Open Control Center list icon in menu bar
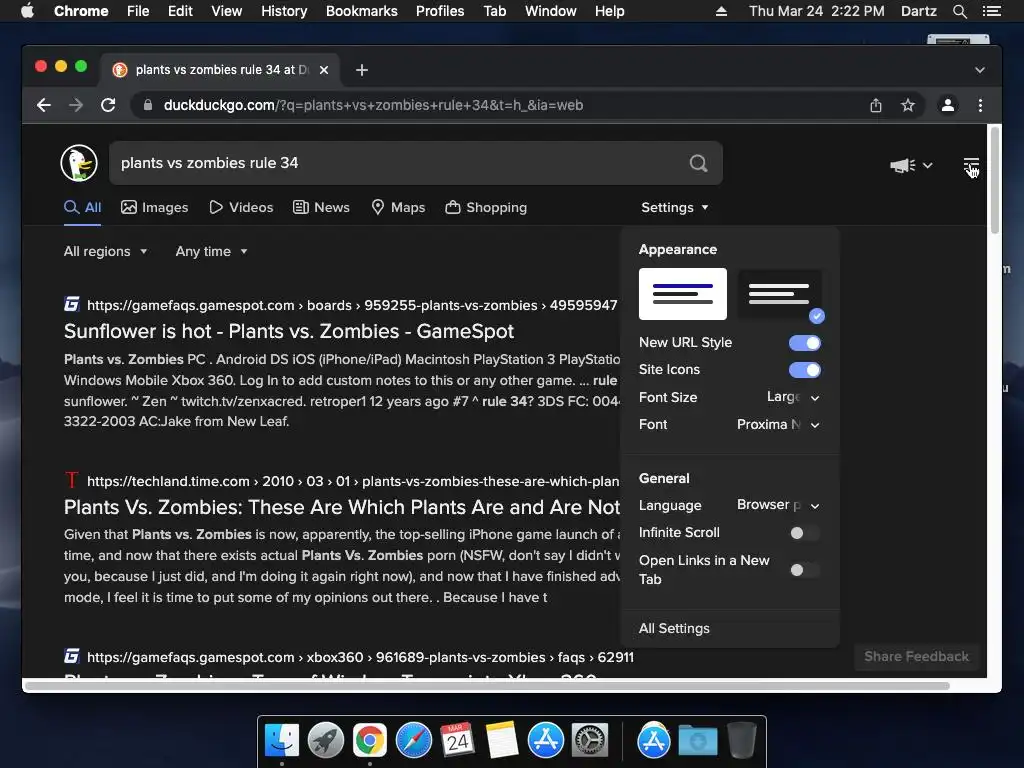 point(991,11)
